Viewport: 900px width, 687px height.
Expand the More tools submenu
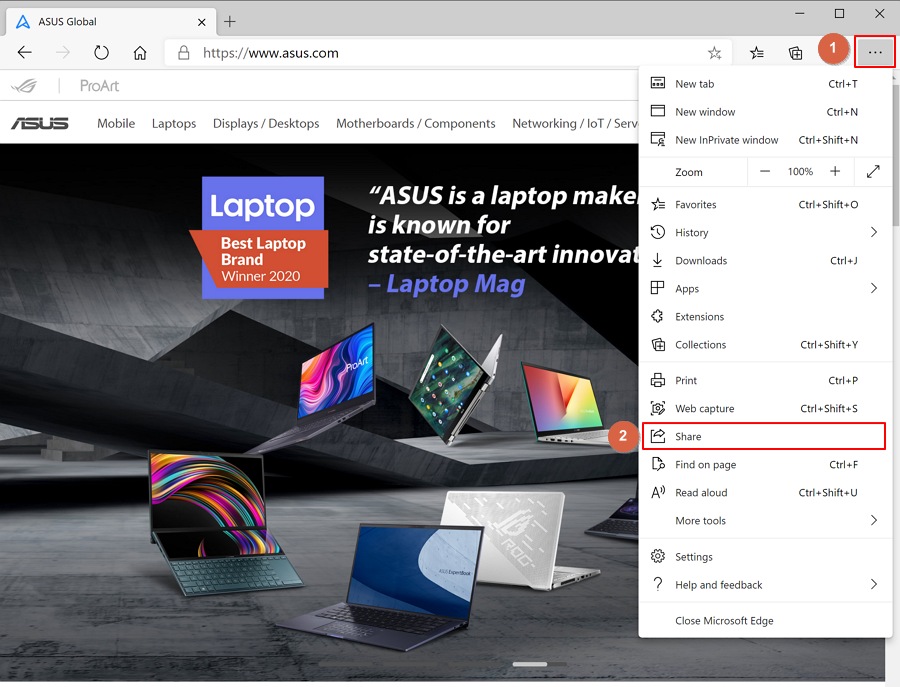click(765, 521)
